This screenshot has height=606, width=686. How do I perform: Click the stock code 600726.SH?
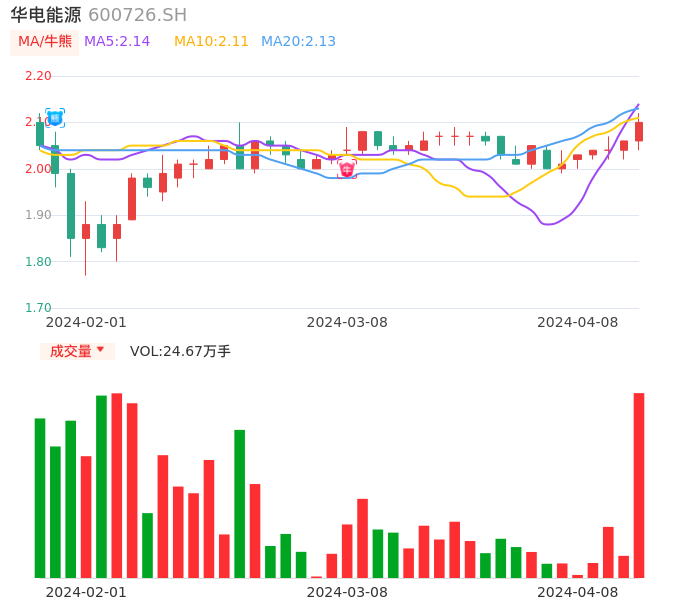[137, 15]
